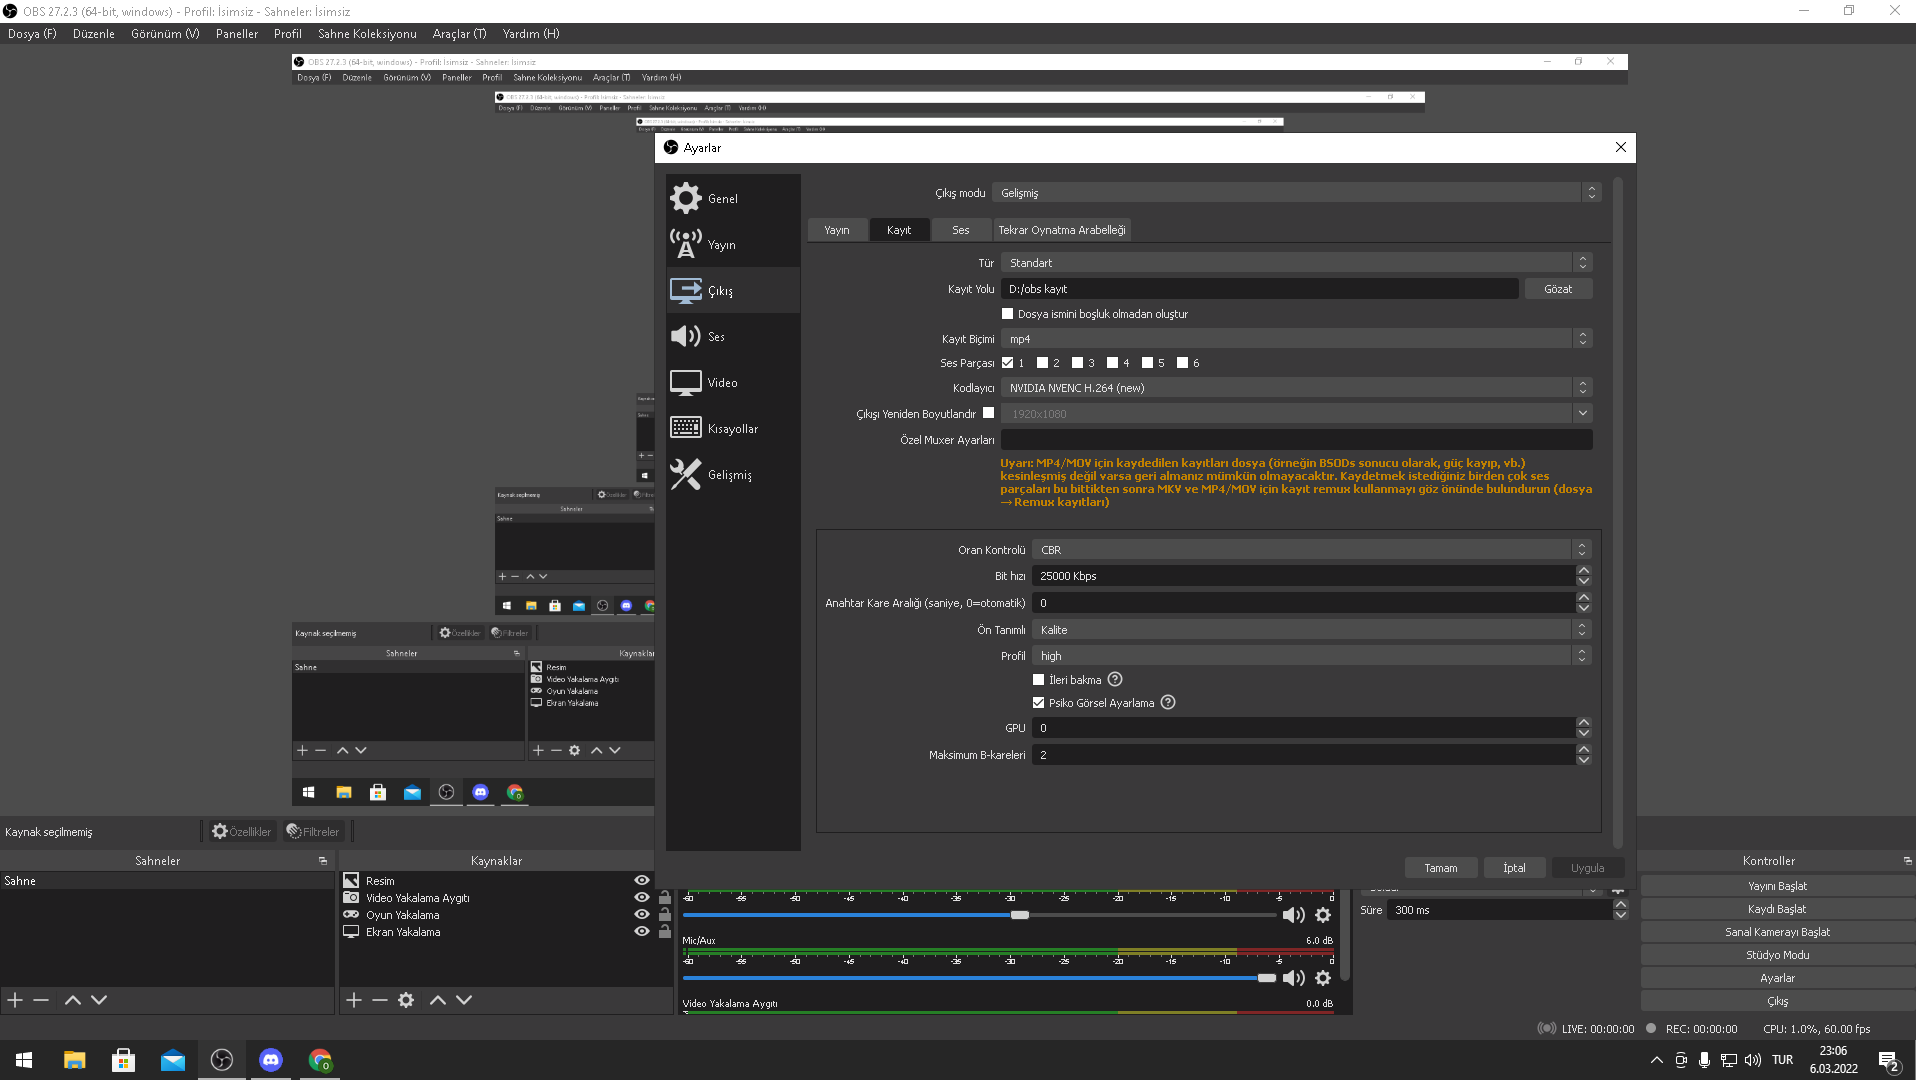This screenshot has width=1916, height=1080.
Task: Switch to Ses tab in output settings
Action: pyautogui.click(x=960, y=230)
